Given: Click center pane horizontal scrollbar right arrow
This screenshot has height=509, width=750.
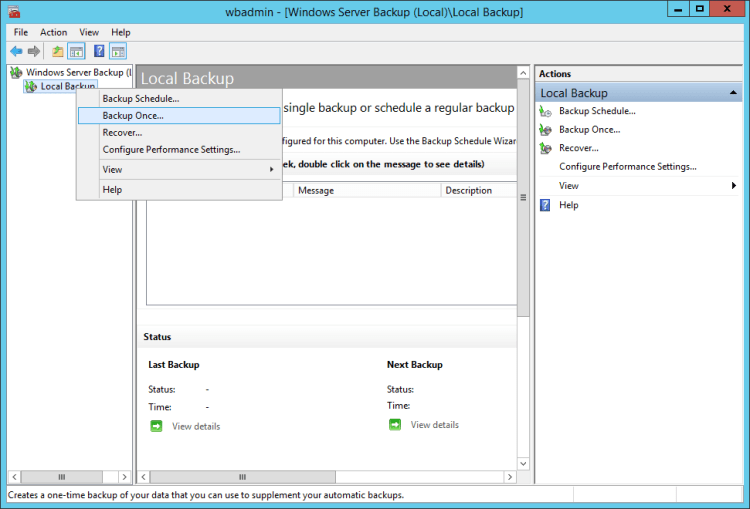Looking at the screenshot, I should 510,477.
